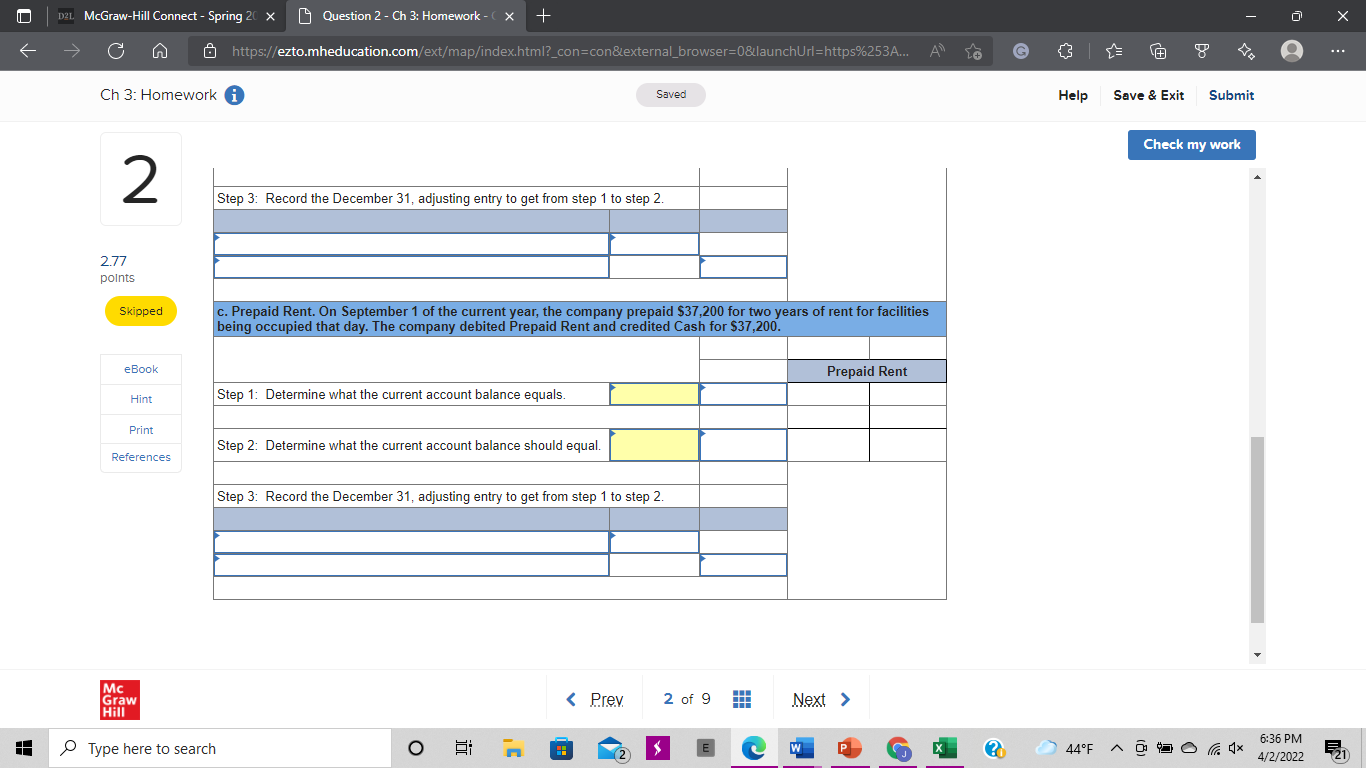
Task: Open the question grid navigator icon
Action: [742, 699]
